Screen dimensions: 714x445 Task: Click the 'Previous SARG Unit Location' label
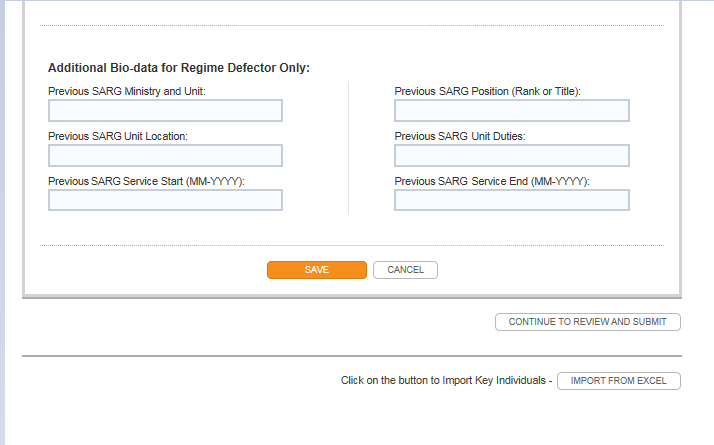pos(117,136)
